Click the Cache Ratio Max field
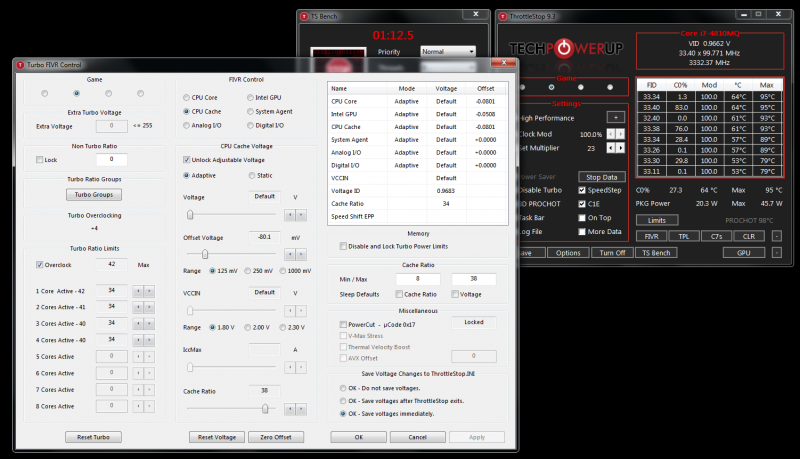Viewport: 800px width, 459px height. tap(473, 279)
